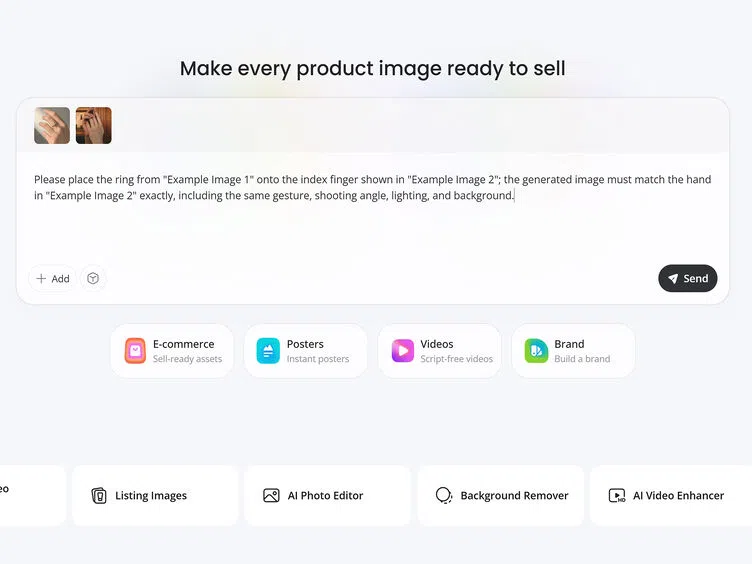This screenshot has width=752, height=564.
Task: Open the Videos Script-free videos card
Action: [439, 351]
